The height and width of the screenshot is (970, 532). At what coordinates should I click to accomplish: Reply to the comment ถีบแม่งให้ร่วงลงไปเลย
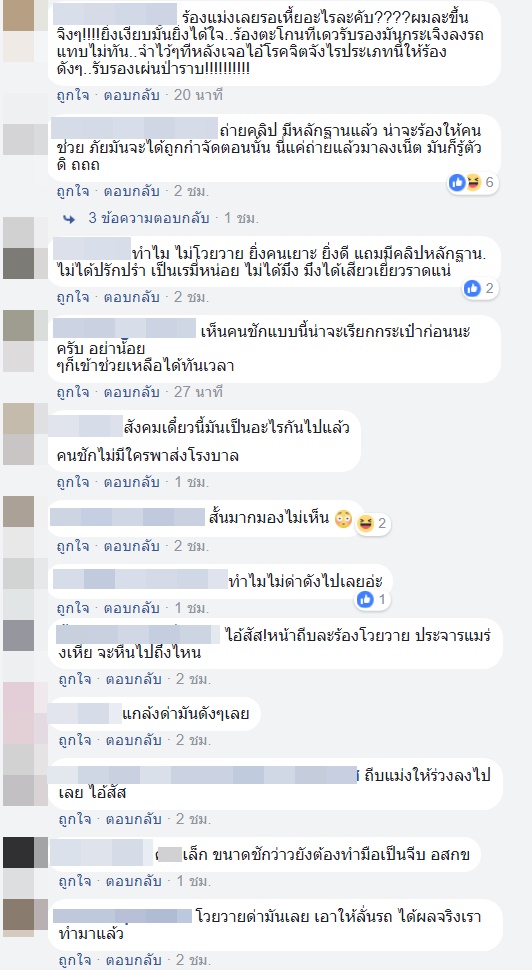point(133,819)
